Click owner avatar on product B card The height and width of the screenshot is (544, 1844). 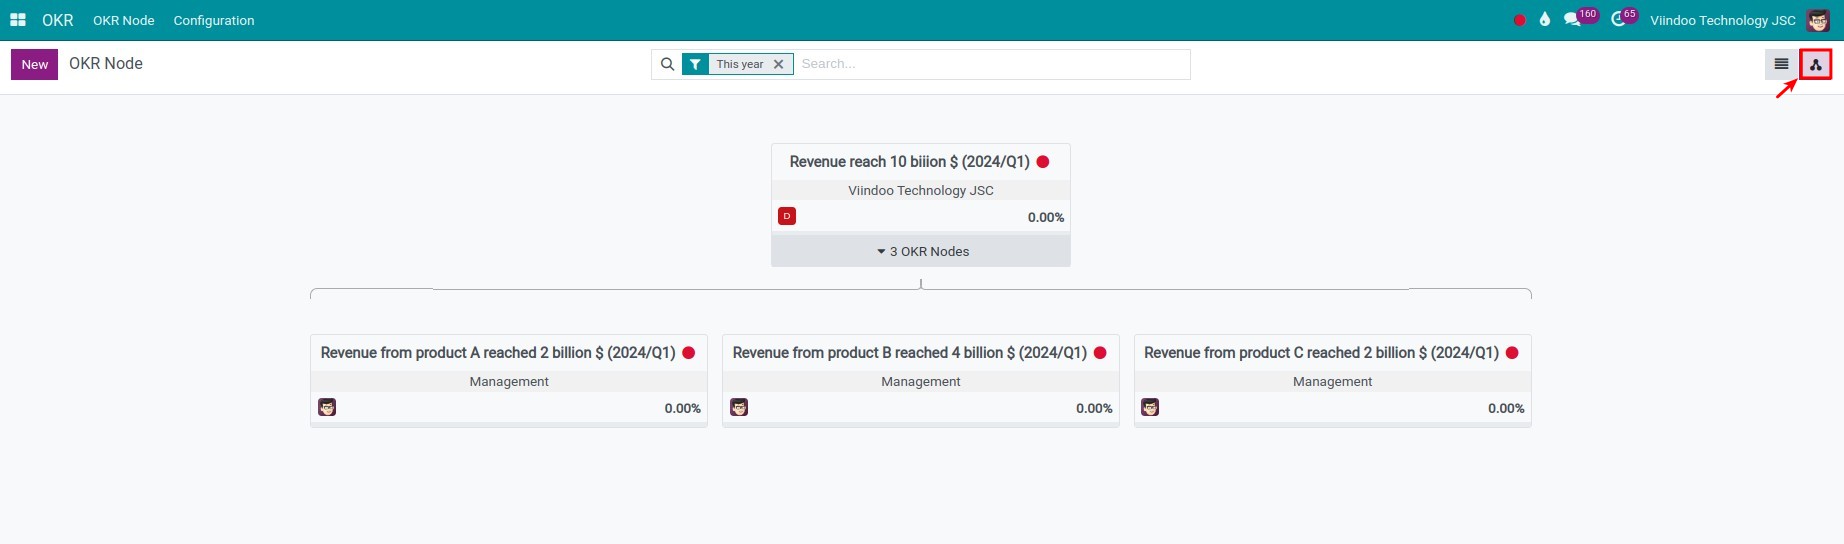tap(739, 407)
